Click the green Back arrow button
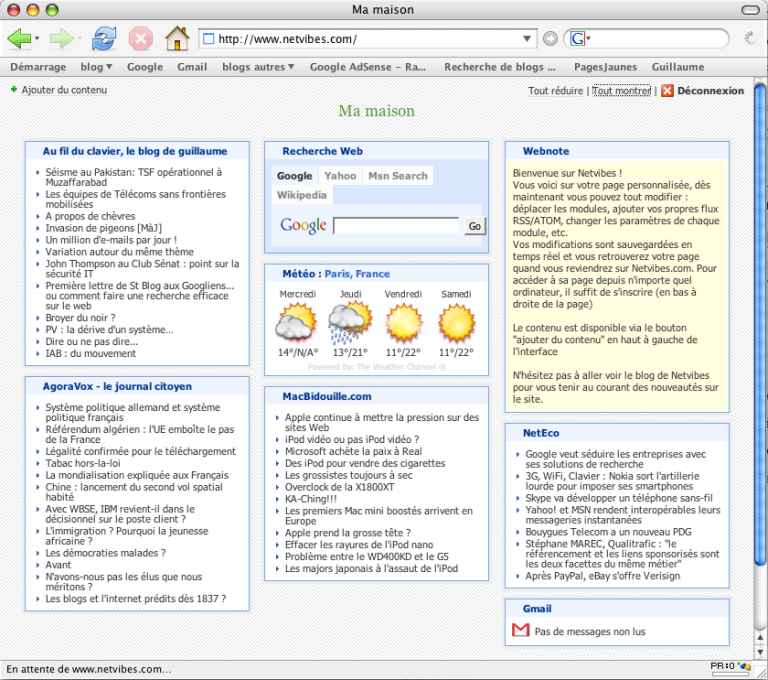 click(x=19, y=38)
